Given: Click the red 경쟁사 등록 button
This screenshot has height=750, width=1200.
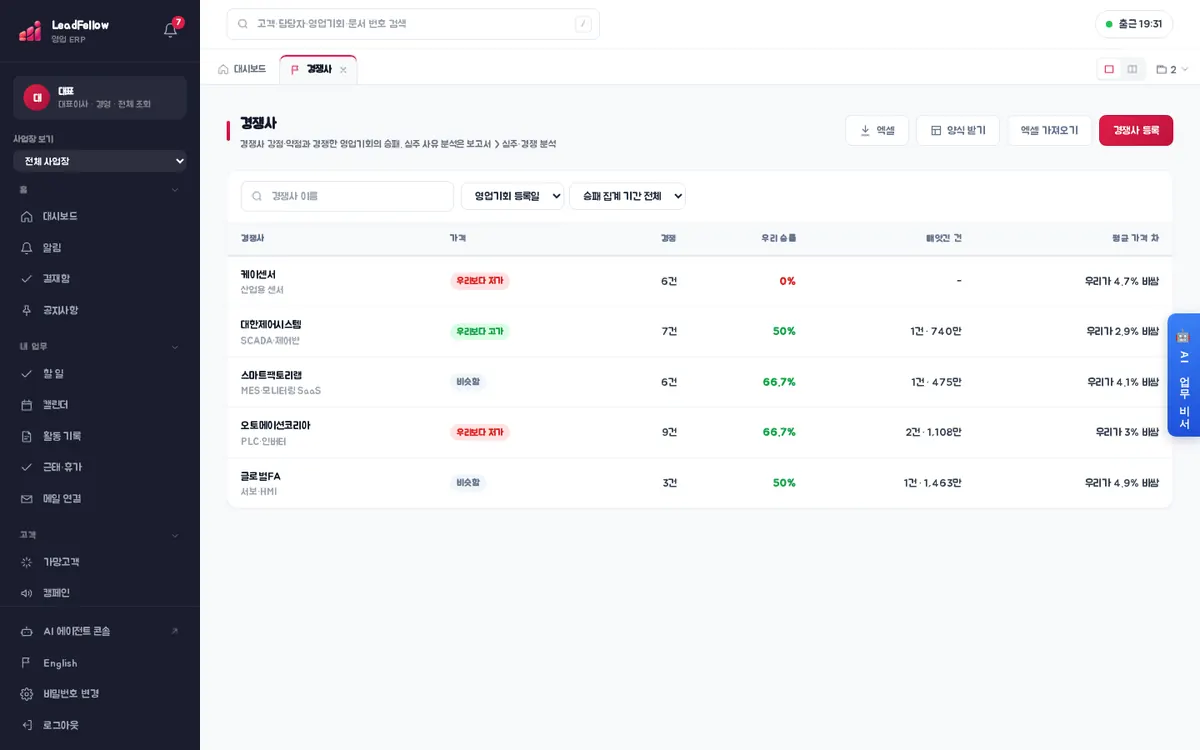Looking at the screenshot, I should coord(1136,130).
